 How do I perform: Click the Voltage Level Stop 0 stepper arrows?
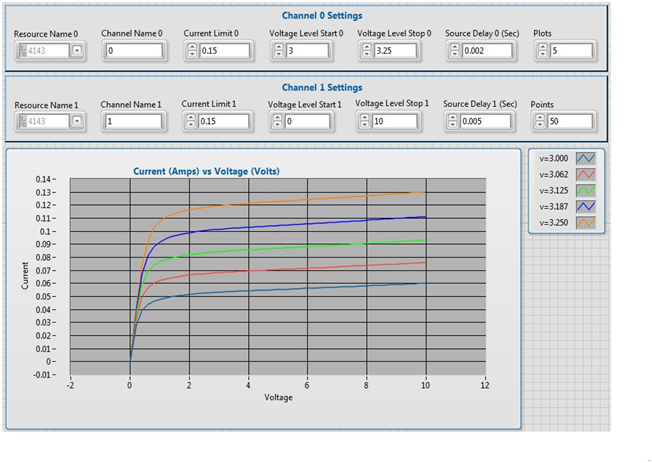click(366, 50)
